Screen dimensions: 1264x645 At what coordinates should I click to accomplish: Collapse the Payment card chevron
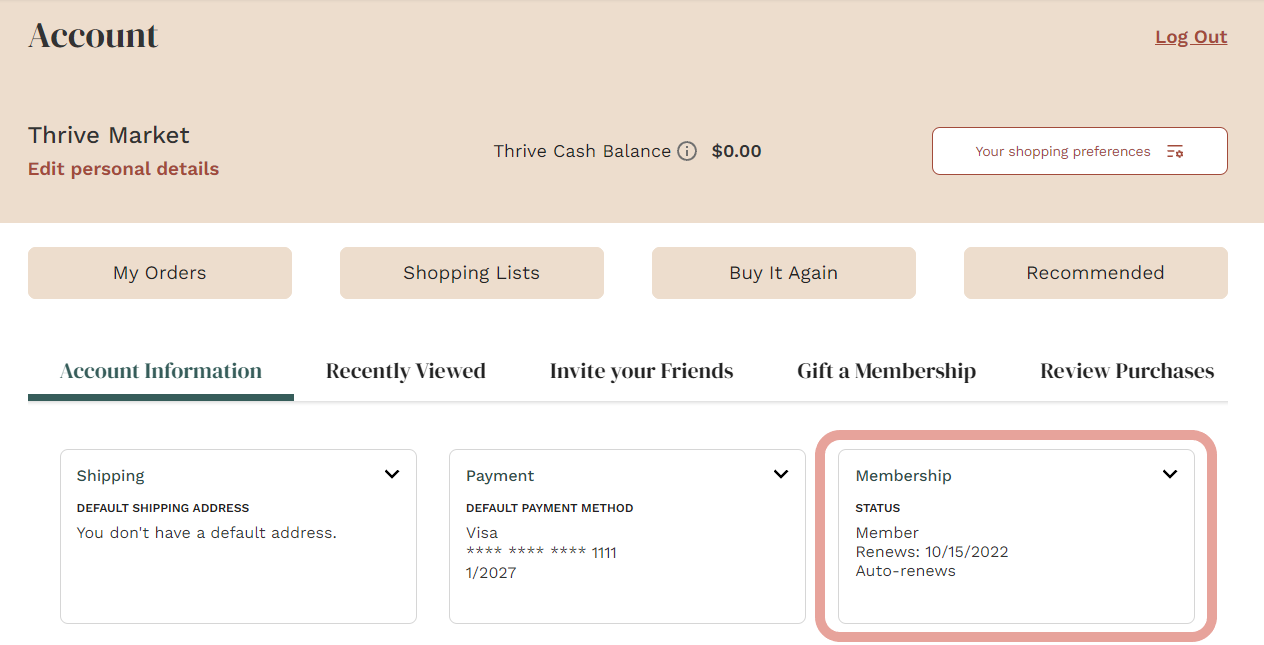click(780, 474)
